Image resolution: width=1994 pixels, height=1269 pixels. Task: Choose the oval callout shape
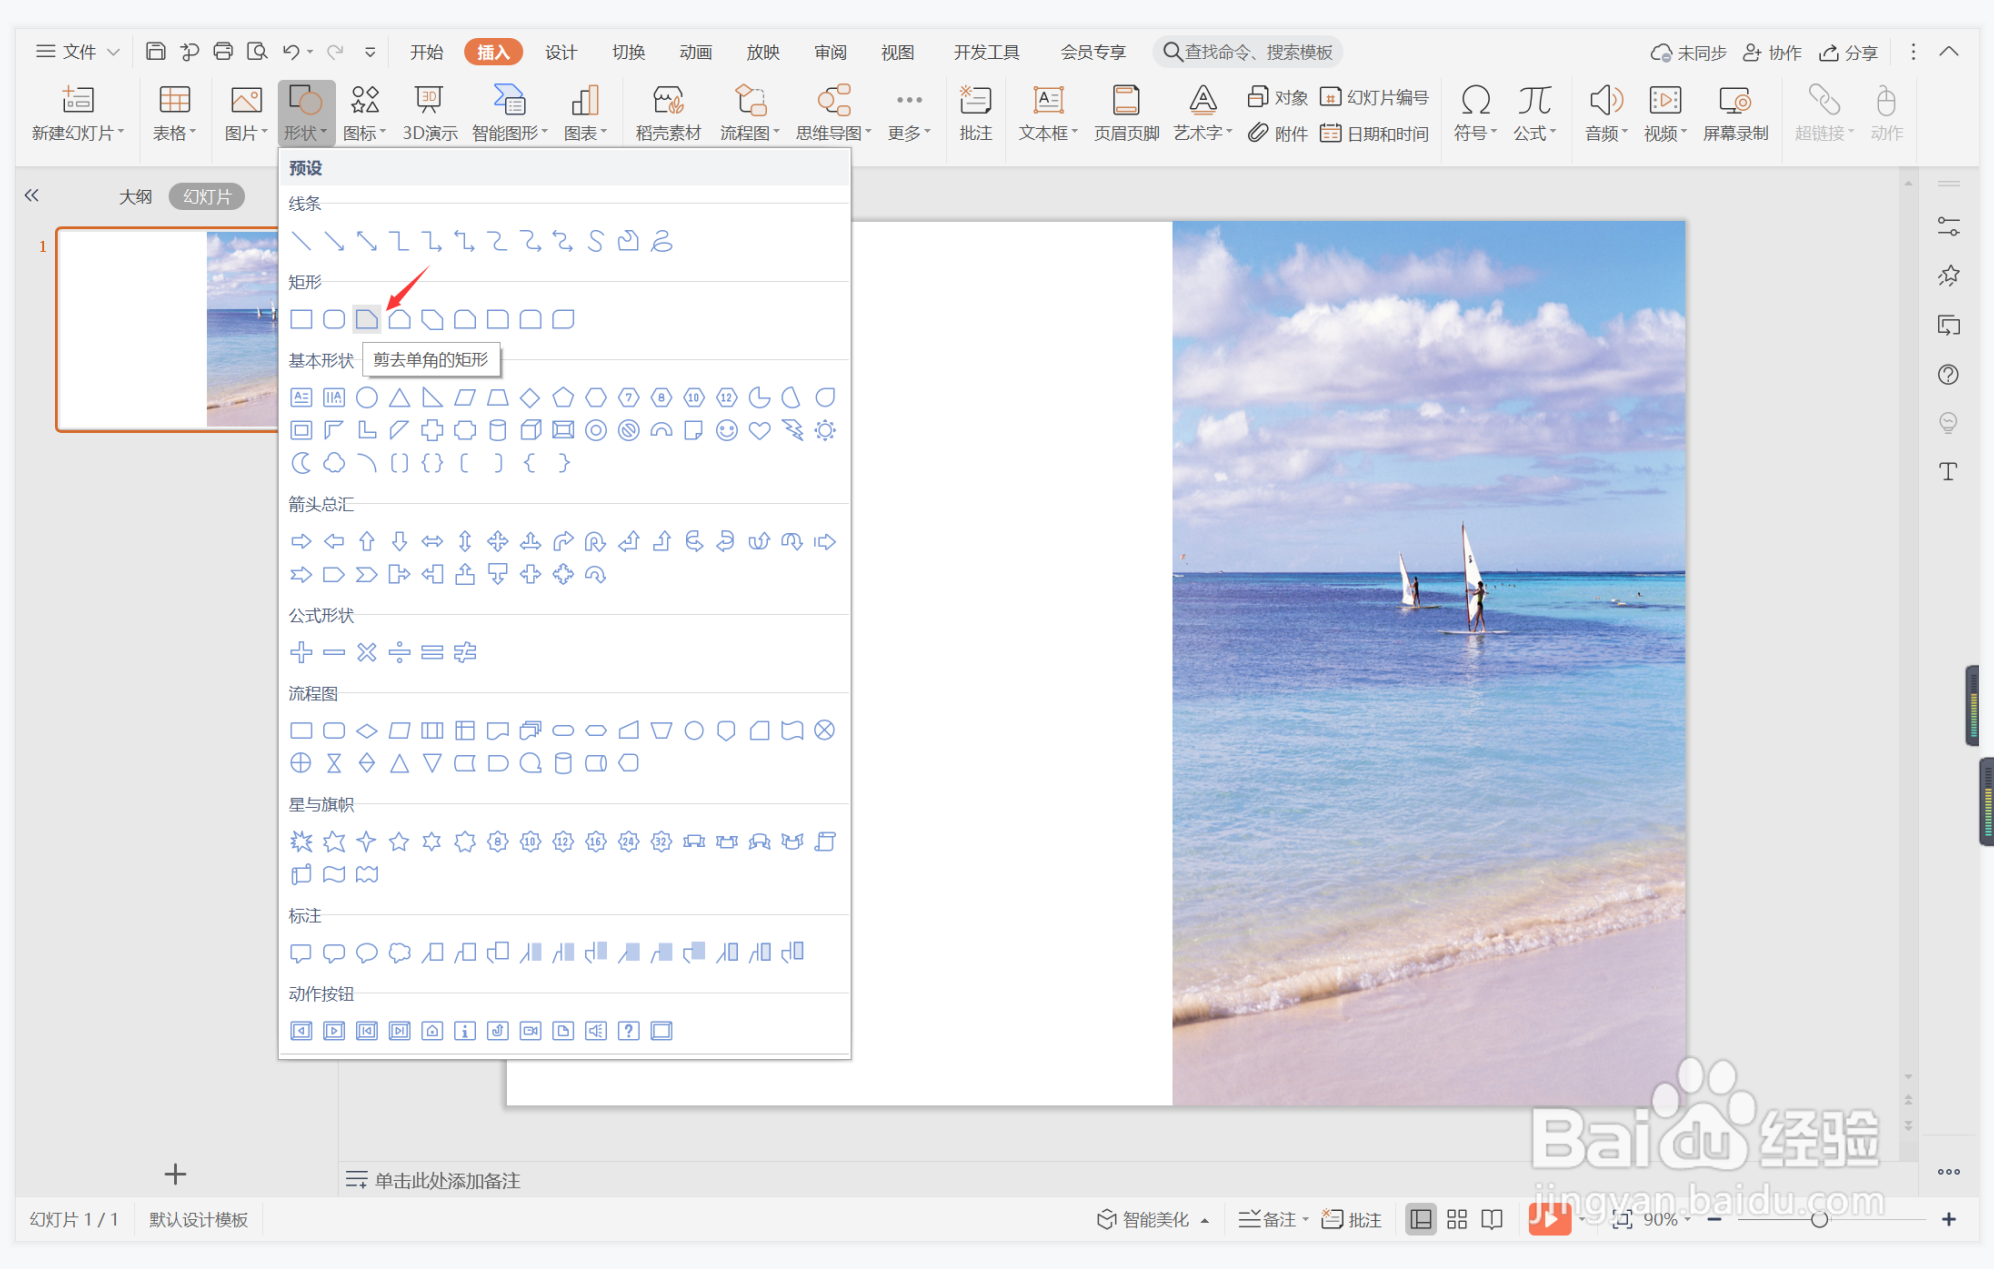tap(367, 952)
